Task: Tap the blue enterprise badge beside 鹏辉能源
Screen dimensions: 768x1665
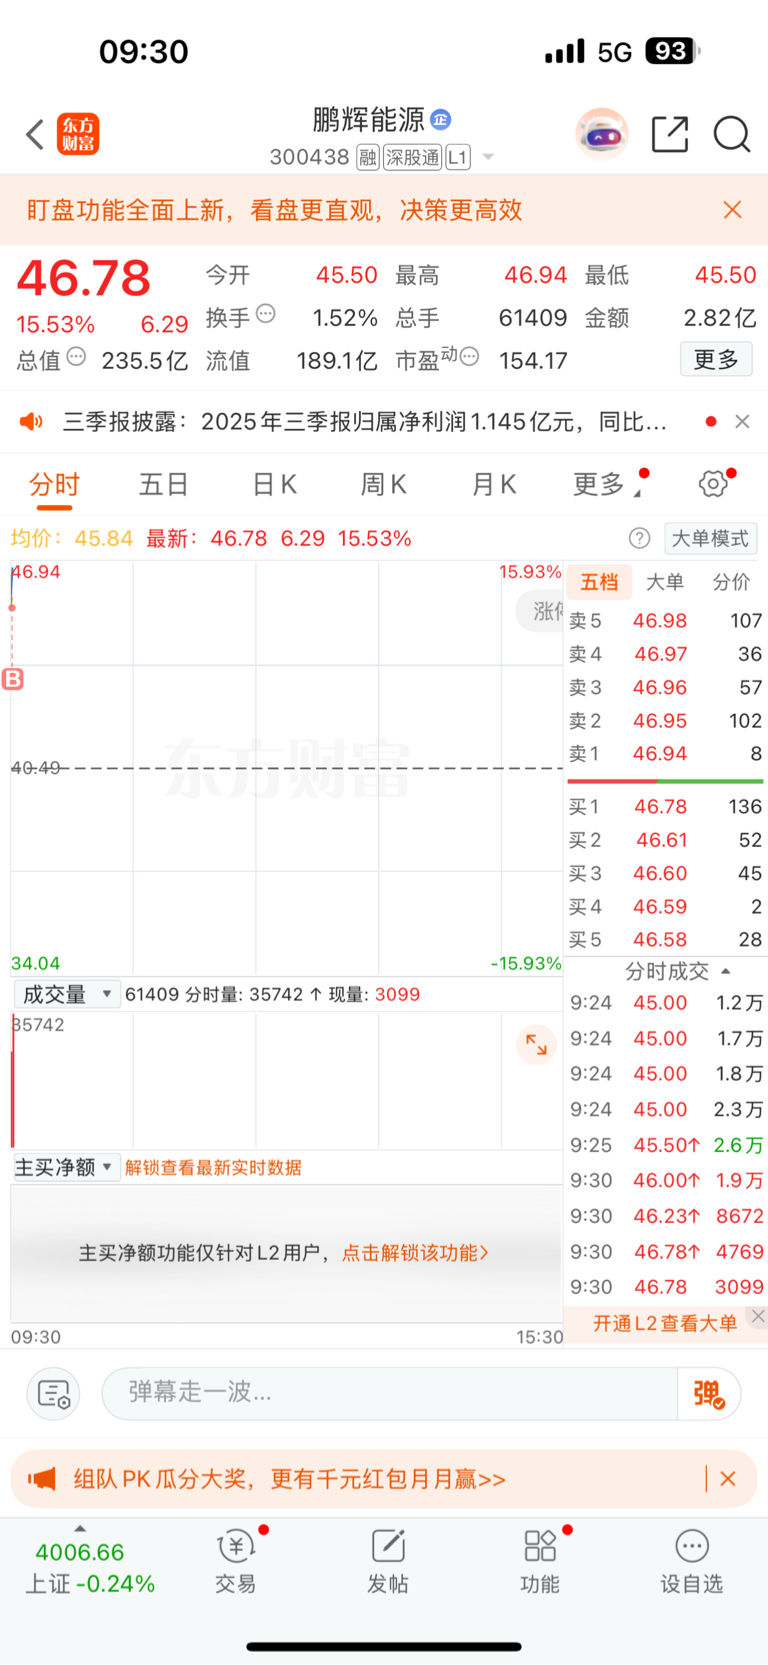Action: [x=440, y=120]
